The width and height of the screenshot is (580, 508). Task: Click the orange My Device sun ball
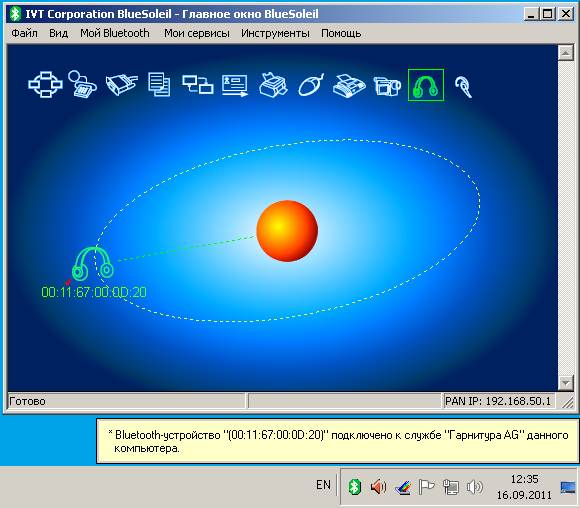[287, 231]
